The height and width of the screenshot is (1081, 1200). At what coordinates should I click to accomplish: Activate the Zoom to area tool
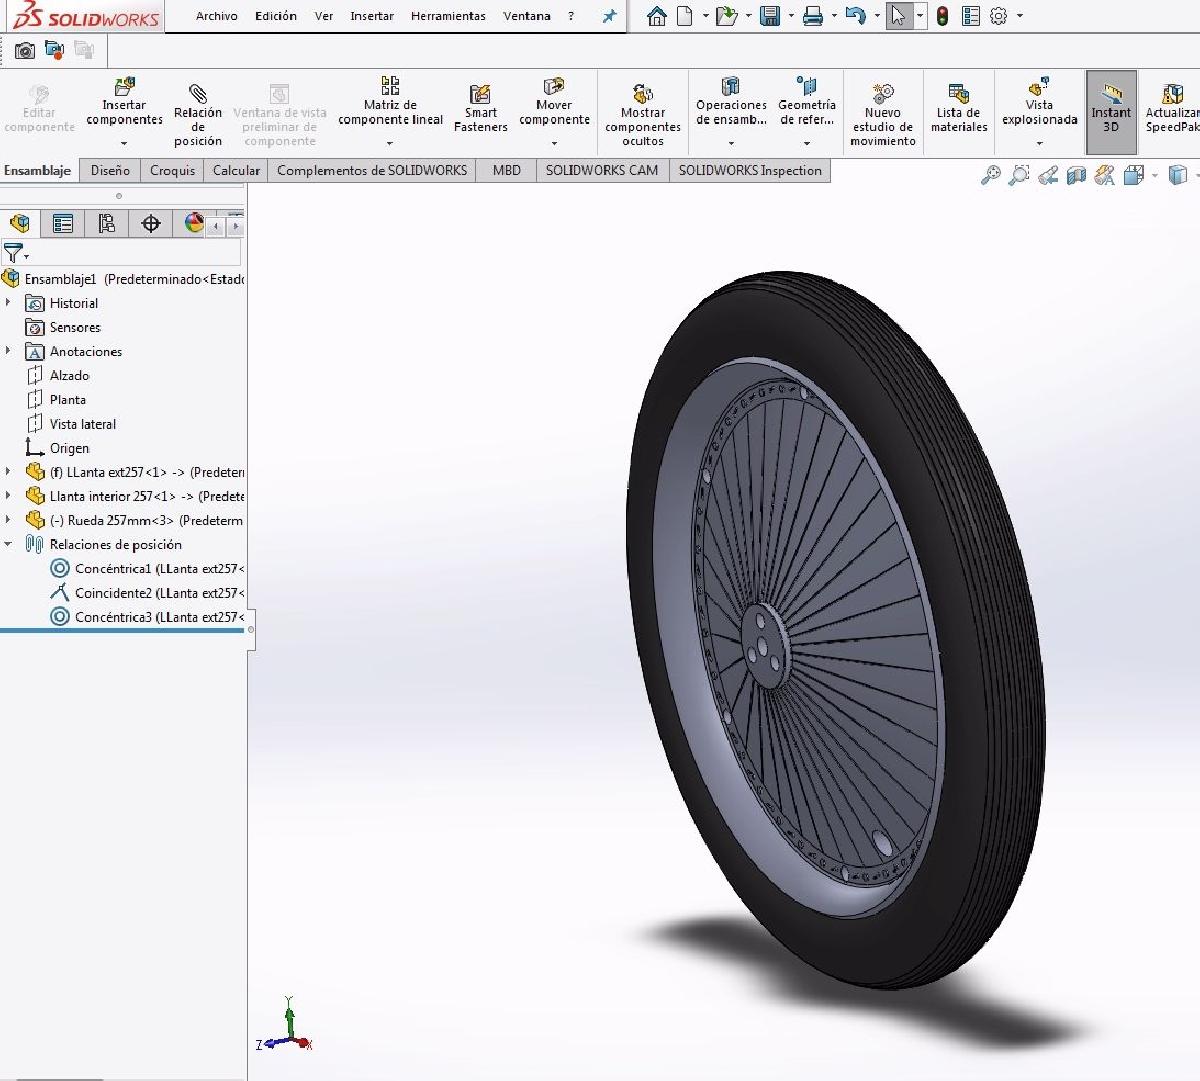pos(1018,176)
